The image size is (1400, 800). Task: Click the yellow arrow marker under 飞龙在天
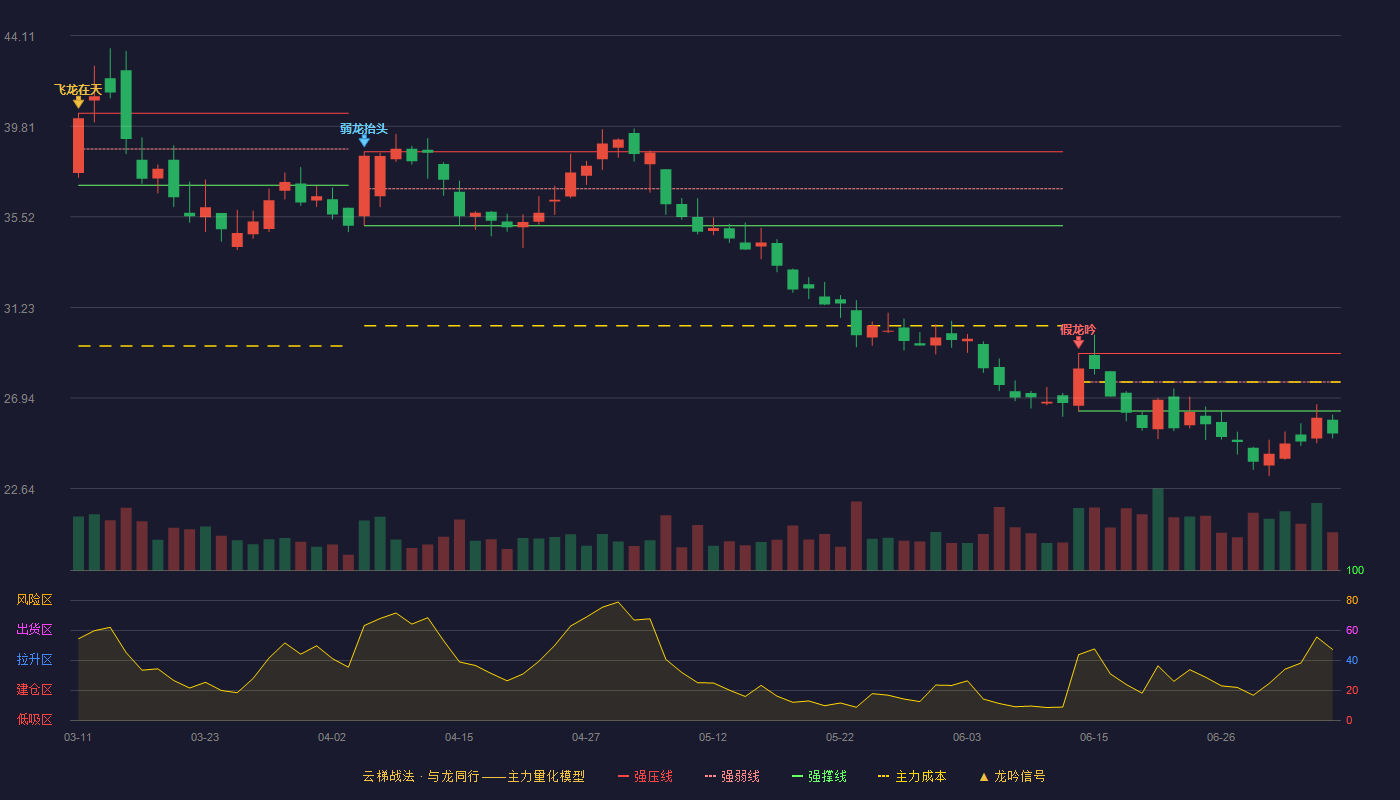coord(78,102)
